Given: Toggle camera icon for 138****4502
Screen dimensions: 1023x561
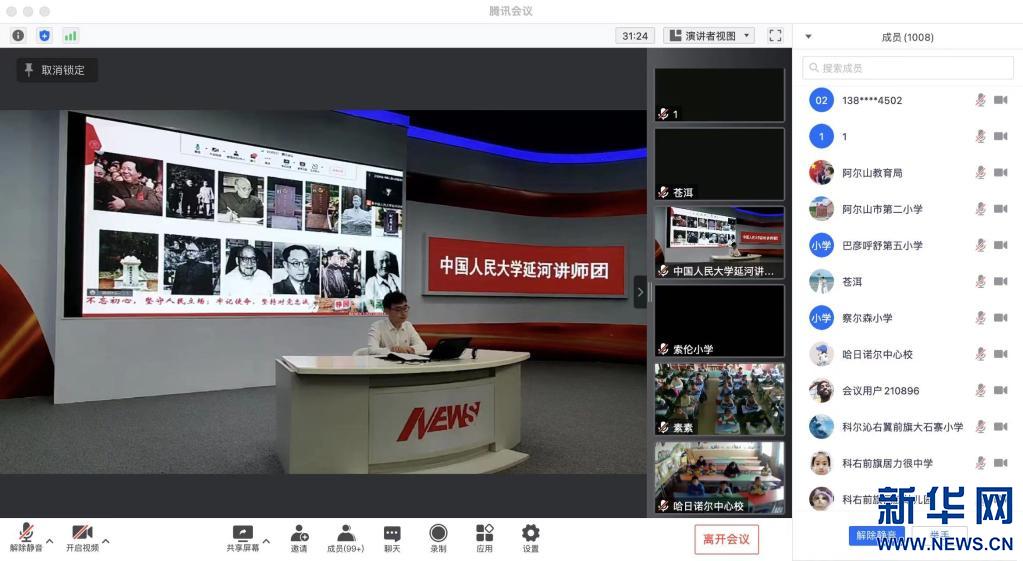Looking at the screenshot, I should pyautogui.click(x=1001, y=100).
